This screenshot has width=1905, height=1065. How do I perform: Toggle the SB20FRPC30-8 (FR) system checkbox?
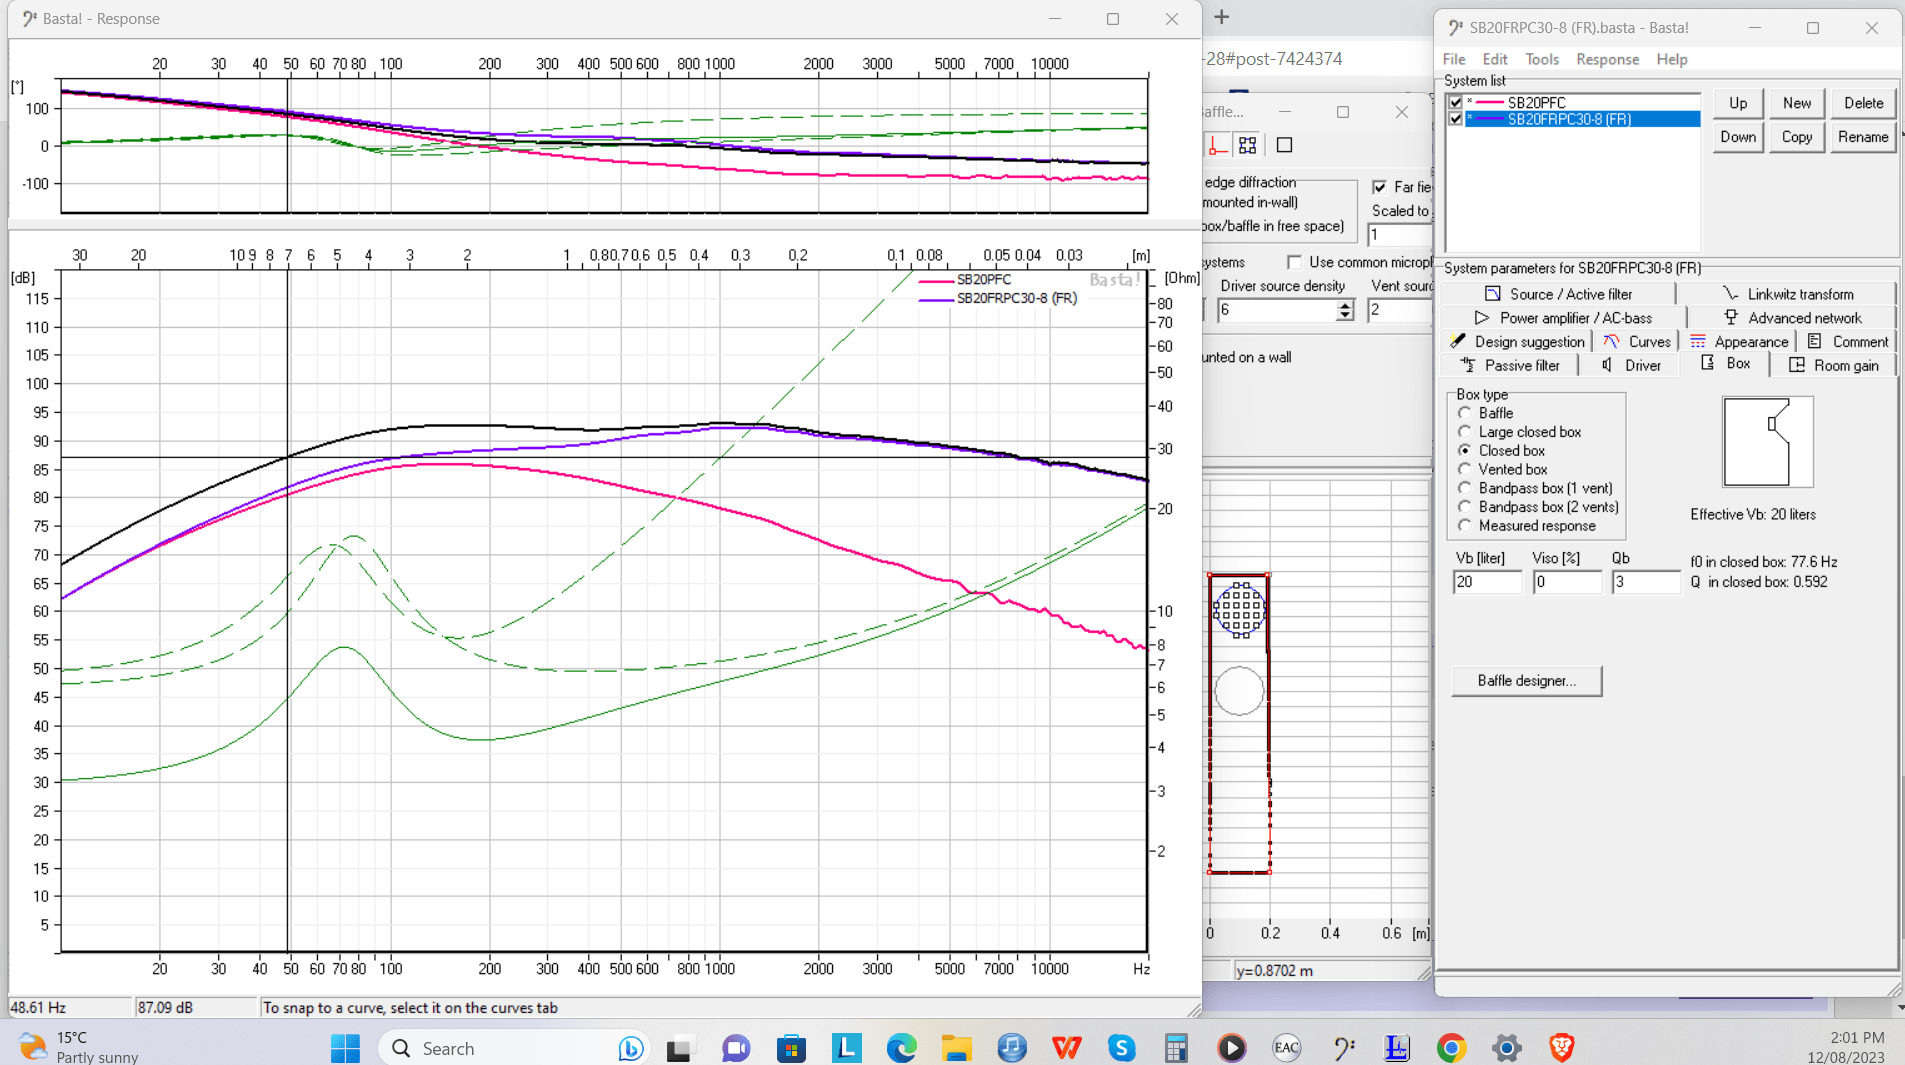coord(1456,119)
